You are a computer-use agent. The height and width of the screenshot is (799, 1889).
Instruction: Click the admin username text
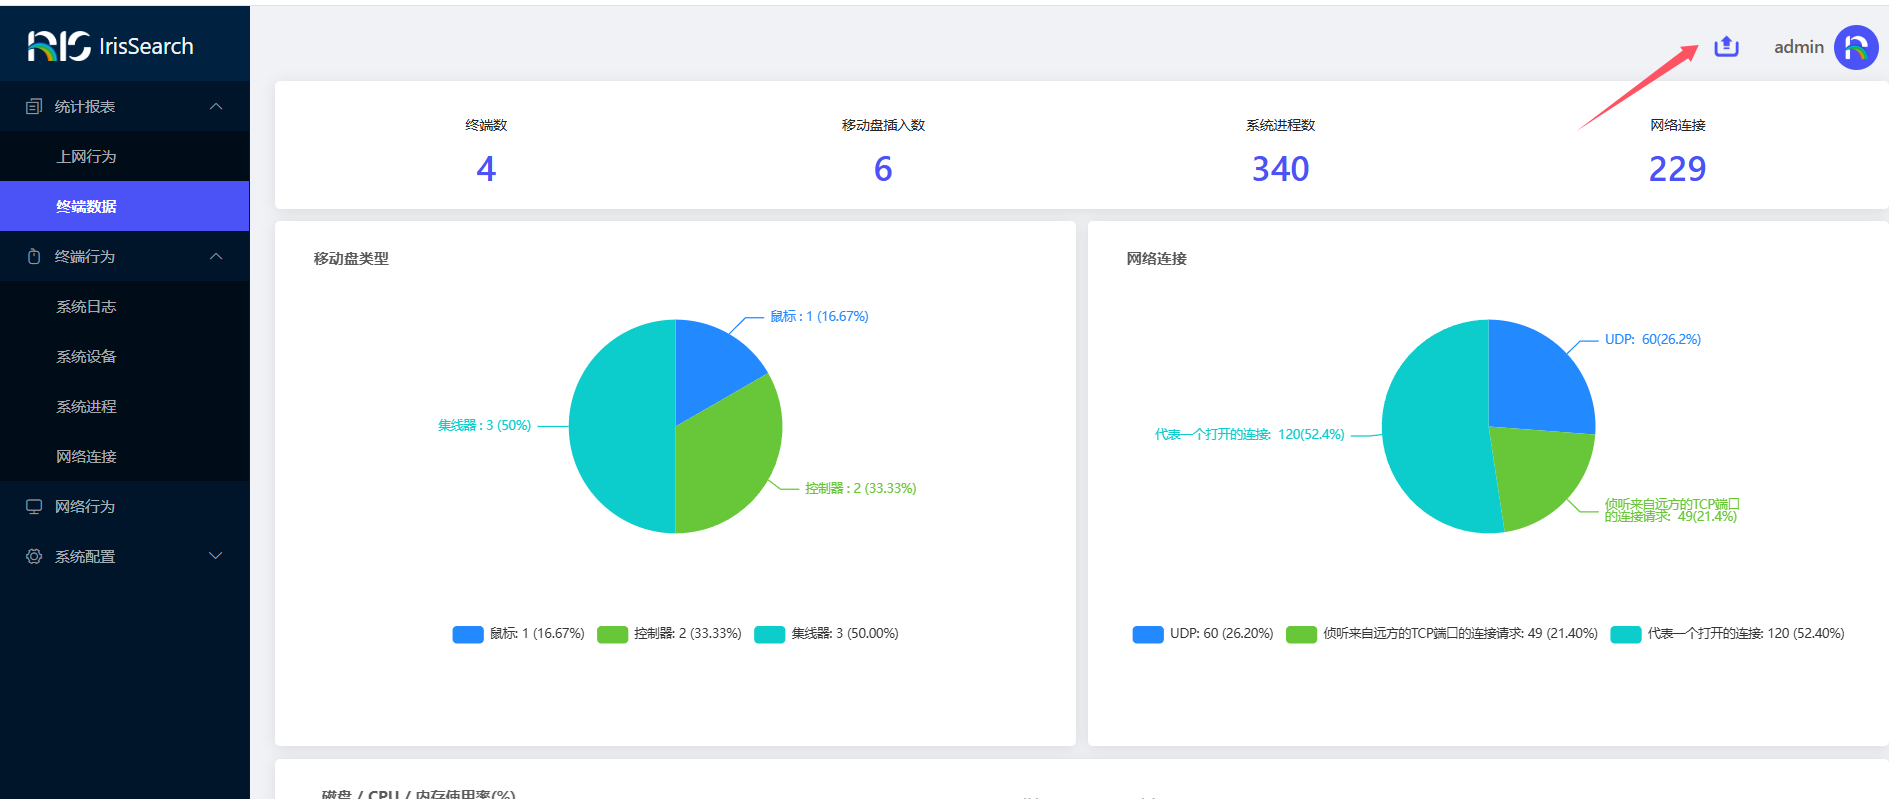(1798, 47)
